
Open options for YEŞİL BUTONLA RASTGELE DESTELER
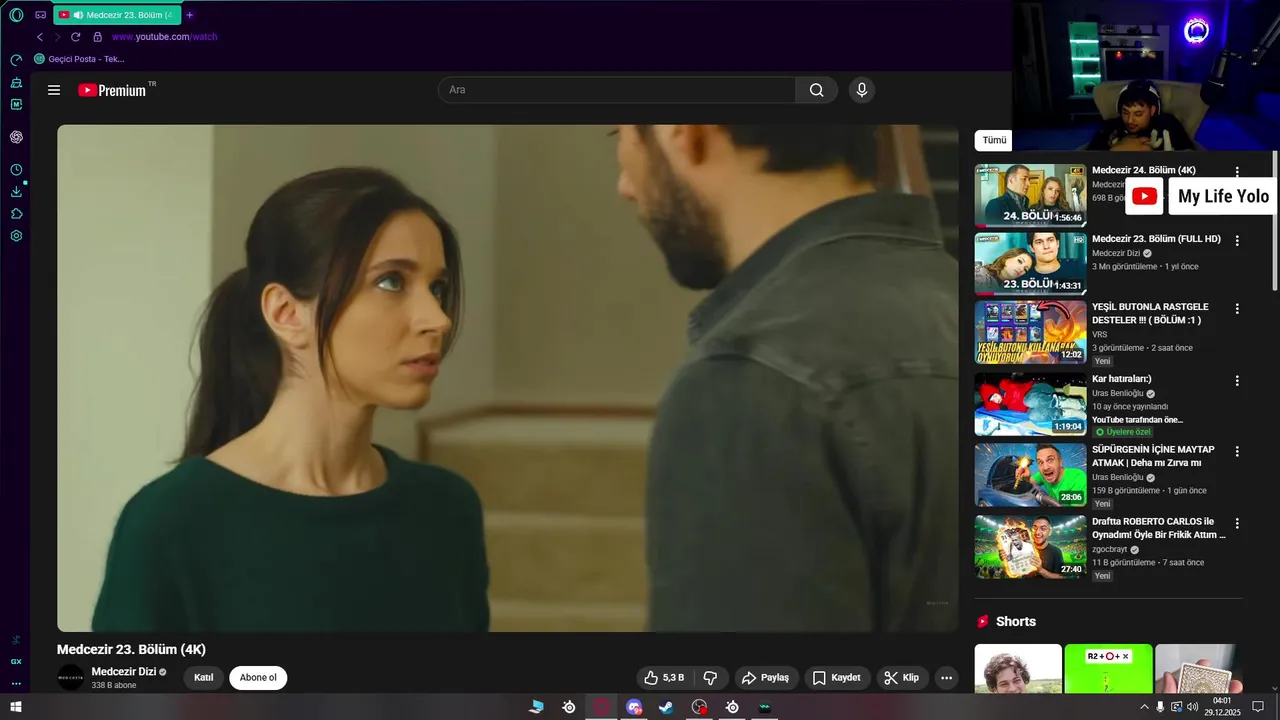coord(1237,309)
